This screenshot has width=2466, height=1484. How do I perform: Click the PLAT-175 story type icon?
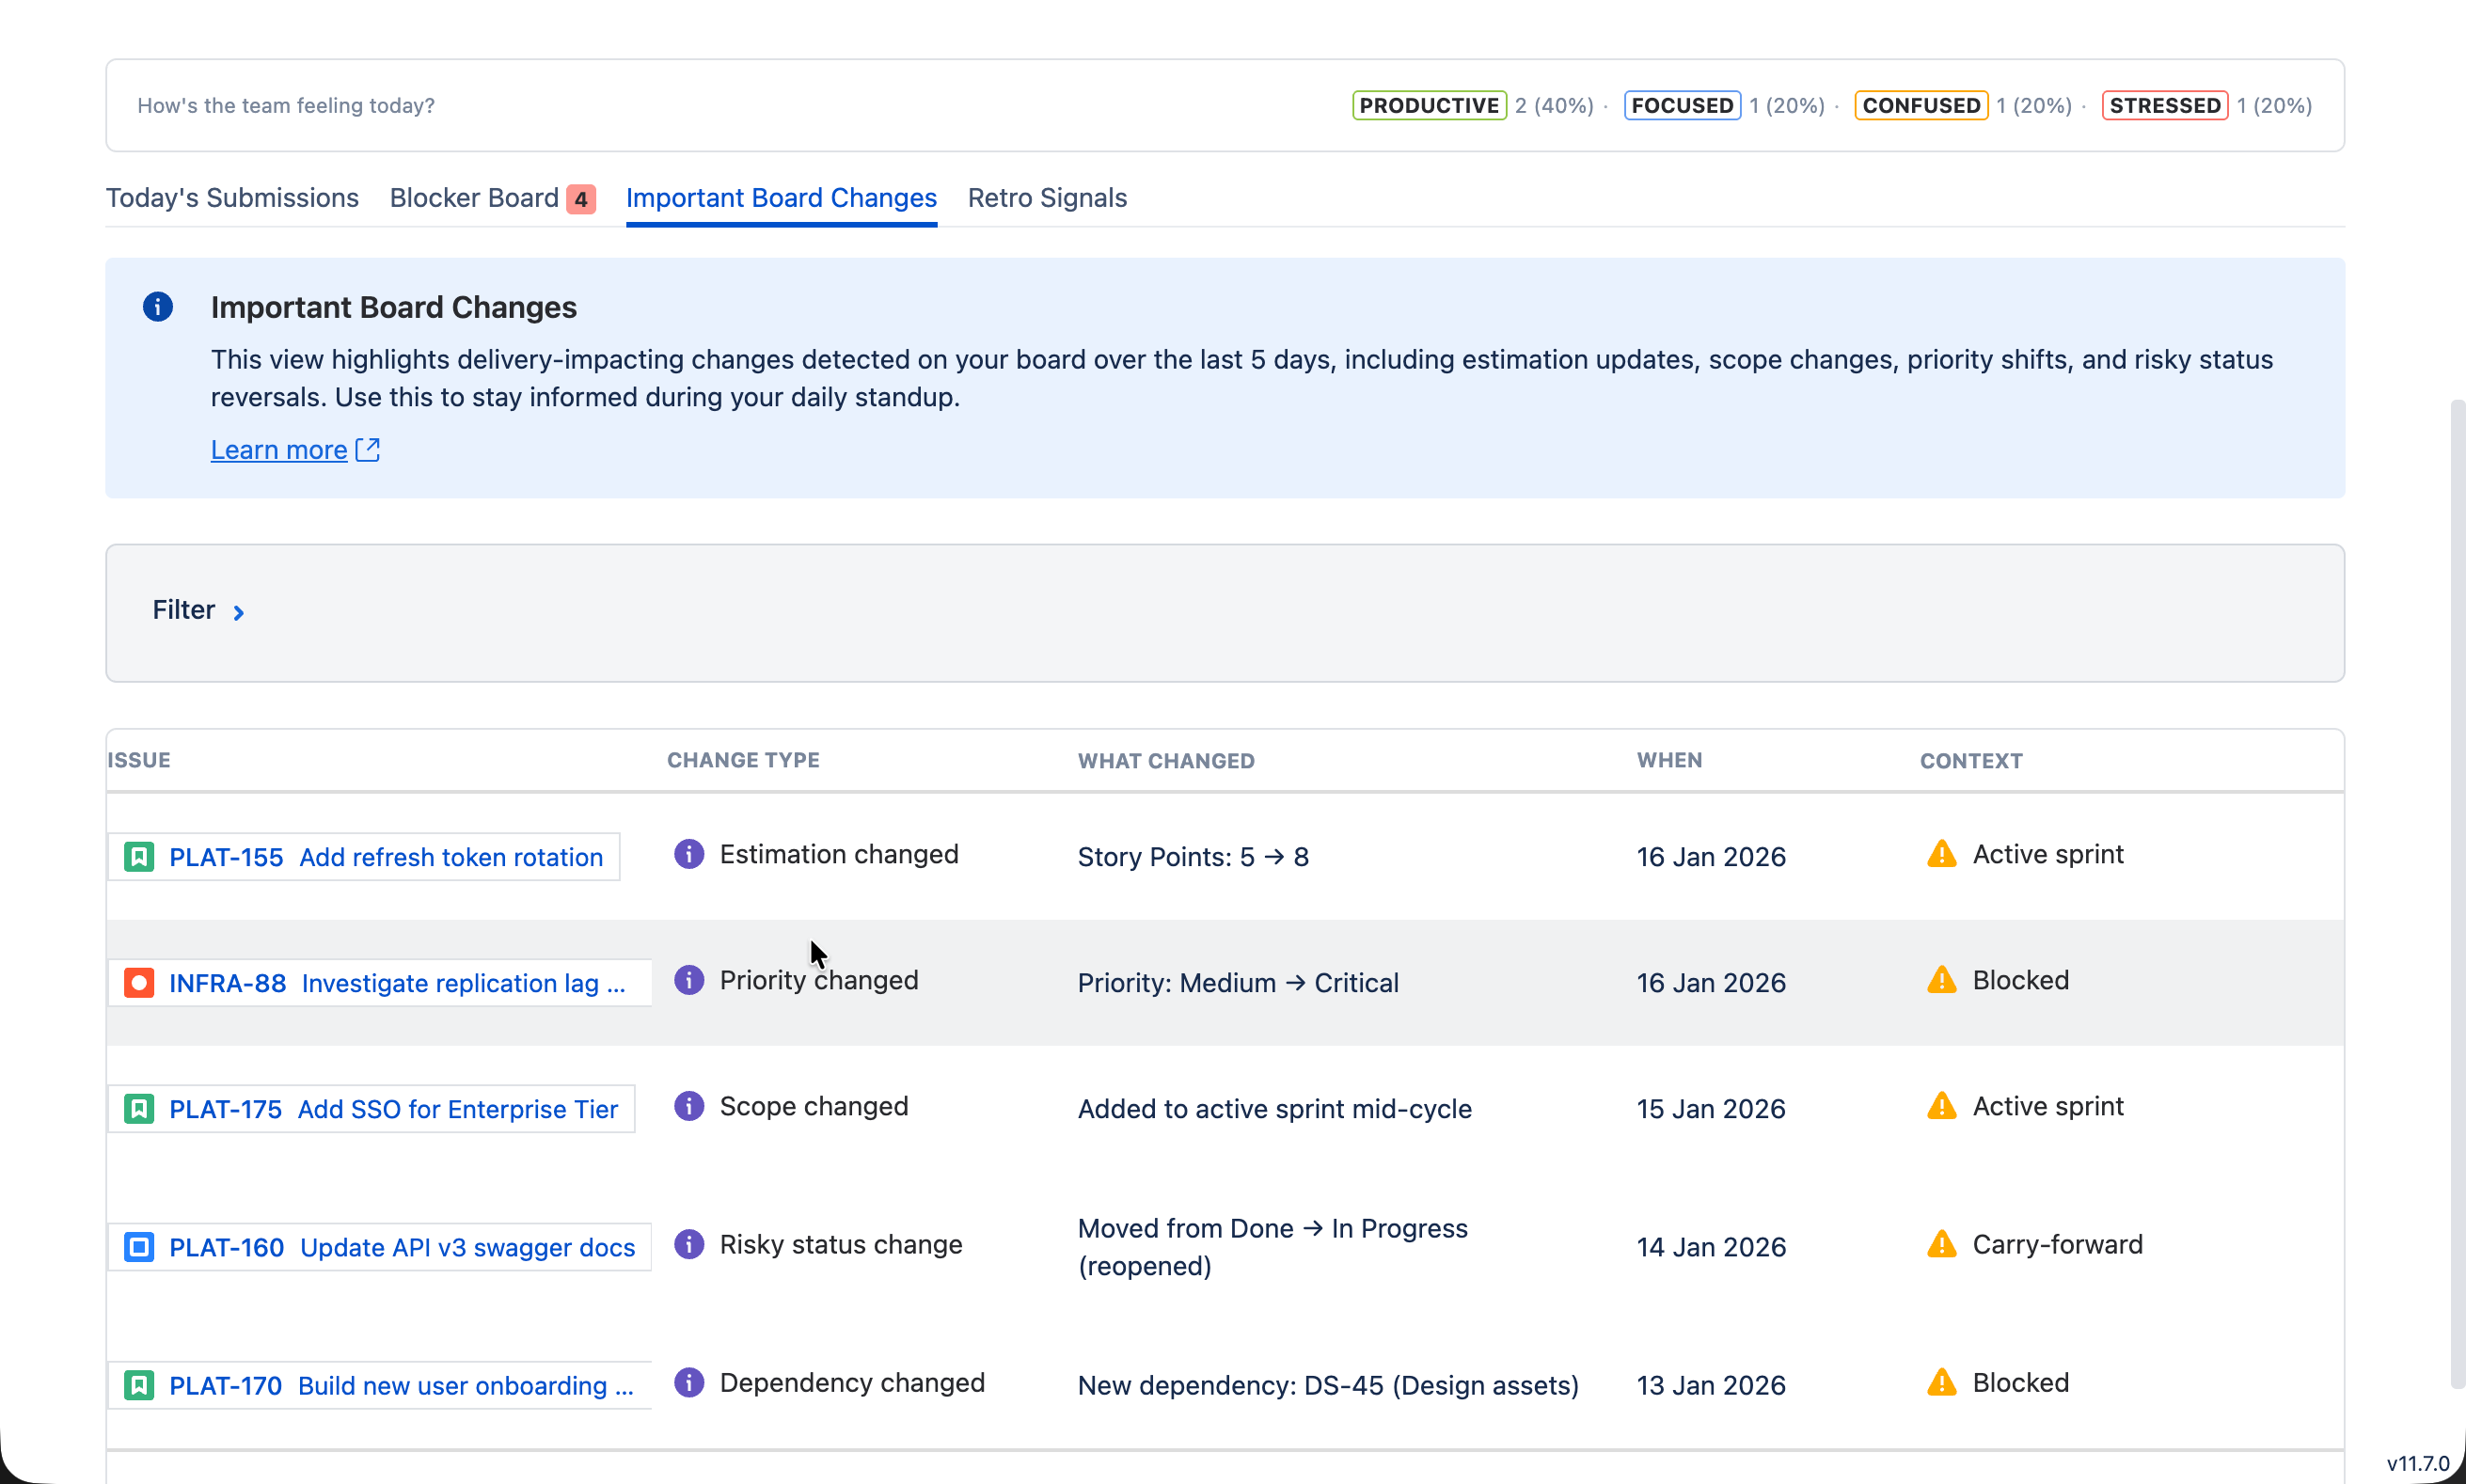tap(139, 1109)
